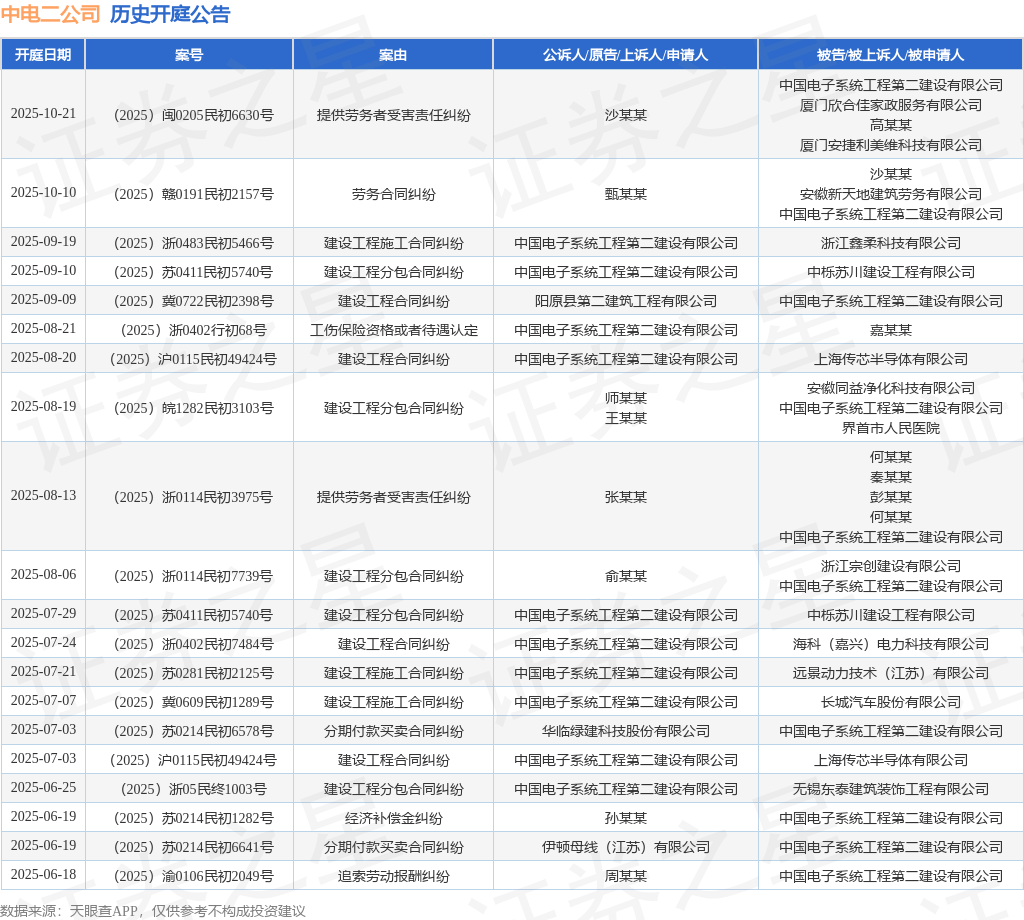Click plaintiff 周某某
The image size is (1024, 920).
[626, 876]
